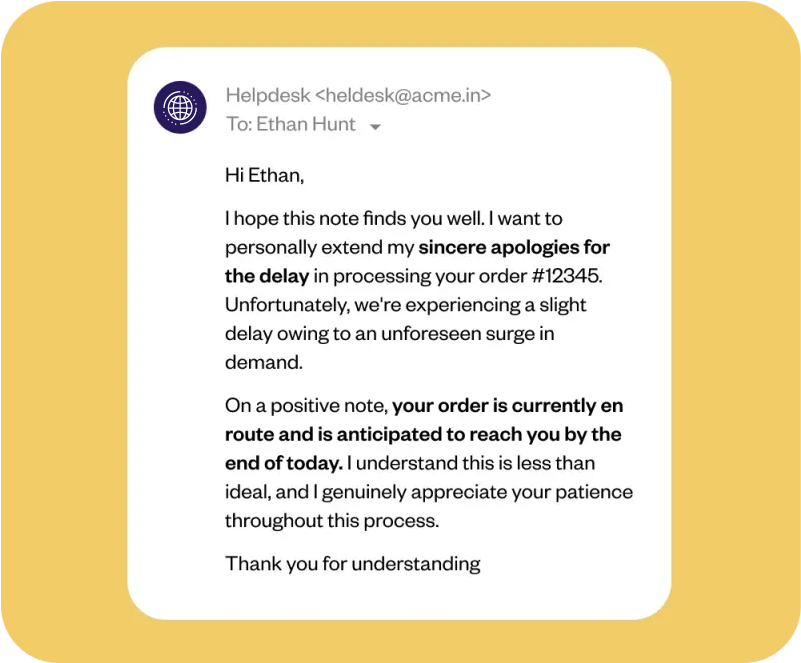Click the 'Hi Ethan,' greeting line
801x663 pixels.
[265, 176]
